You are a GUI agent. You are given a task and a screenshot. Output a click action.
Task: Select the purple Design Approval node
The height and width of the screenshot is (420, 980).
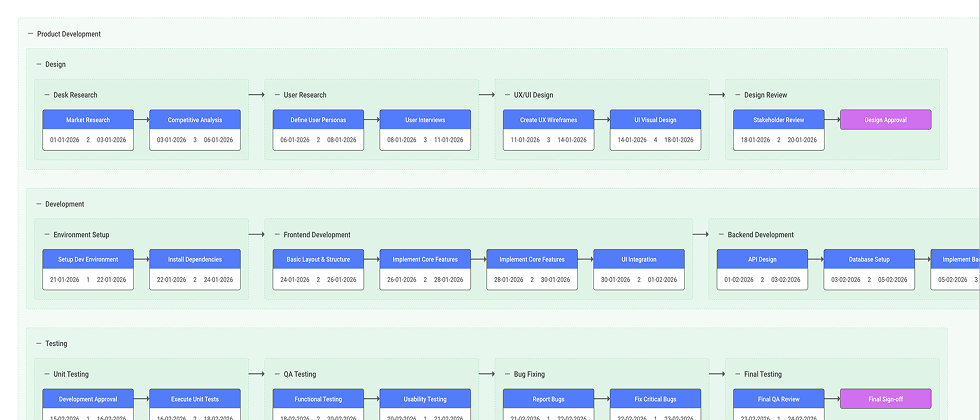tap(885, 120)
